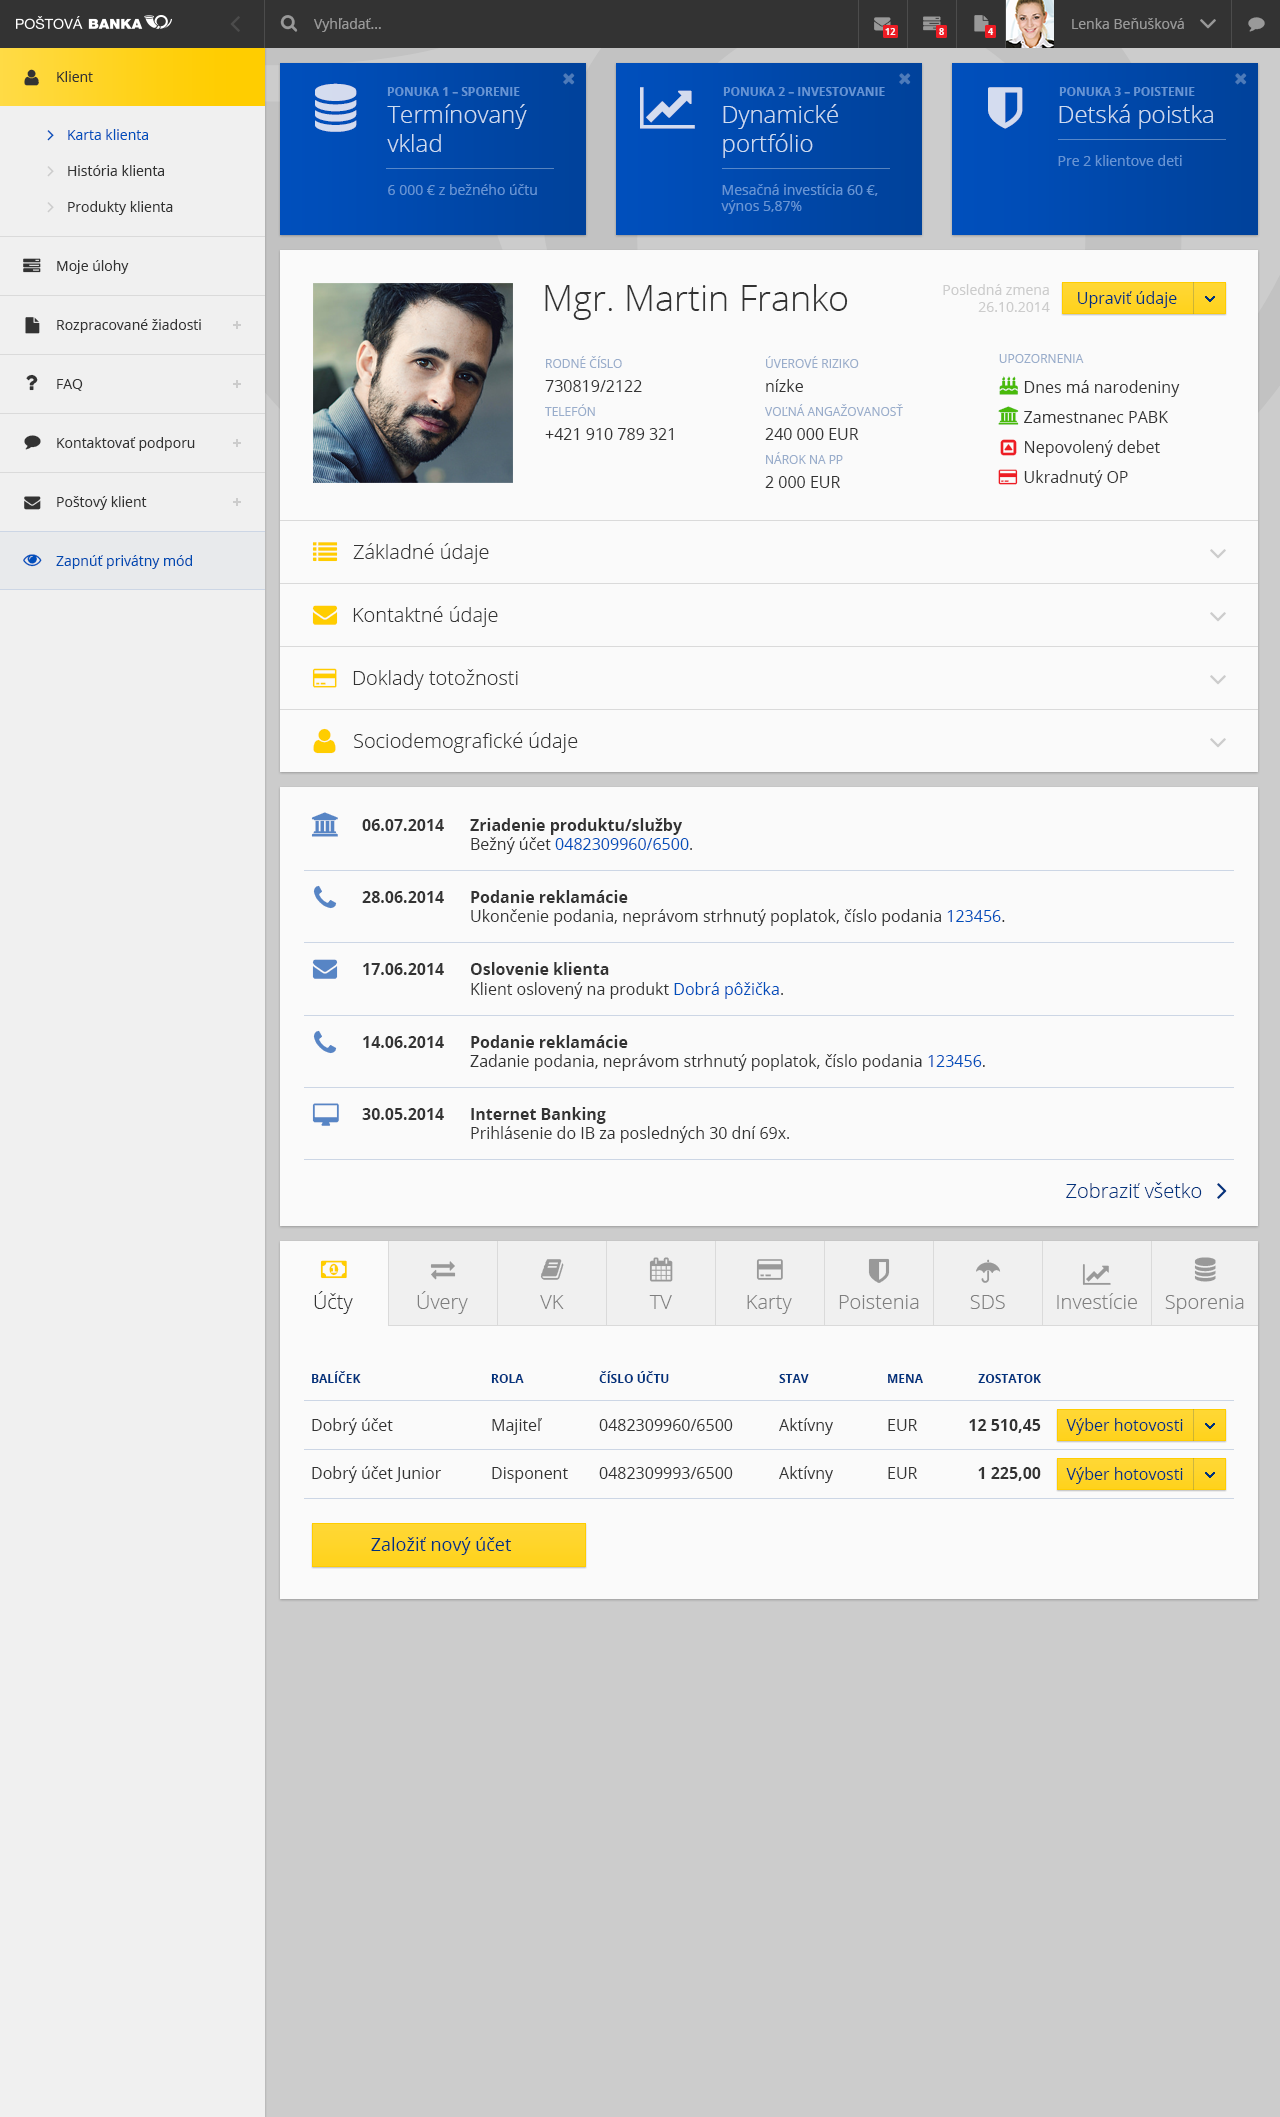Click Zobraziť všetko to show all history
The image size is (1280, 2117).
(x=1146, y=1191)
